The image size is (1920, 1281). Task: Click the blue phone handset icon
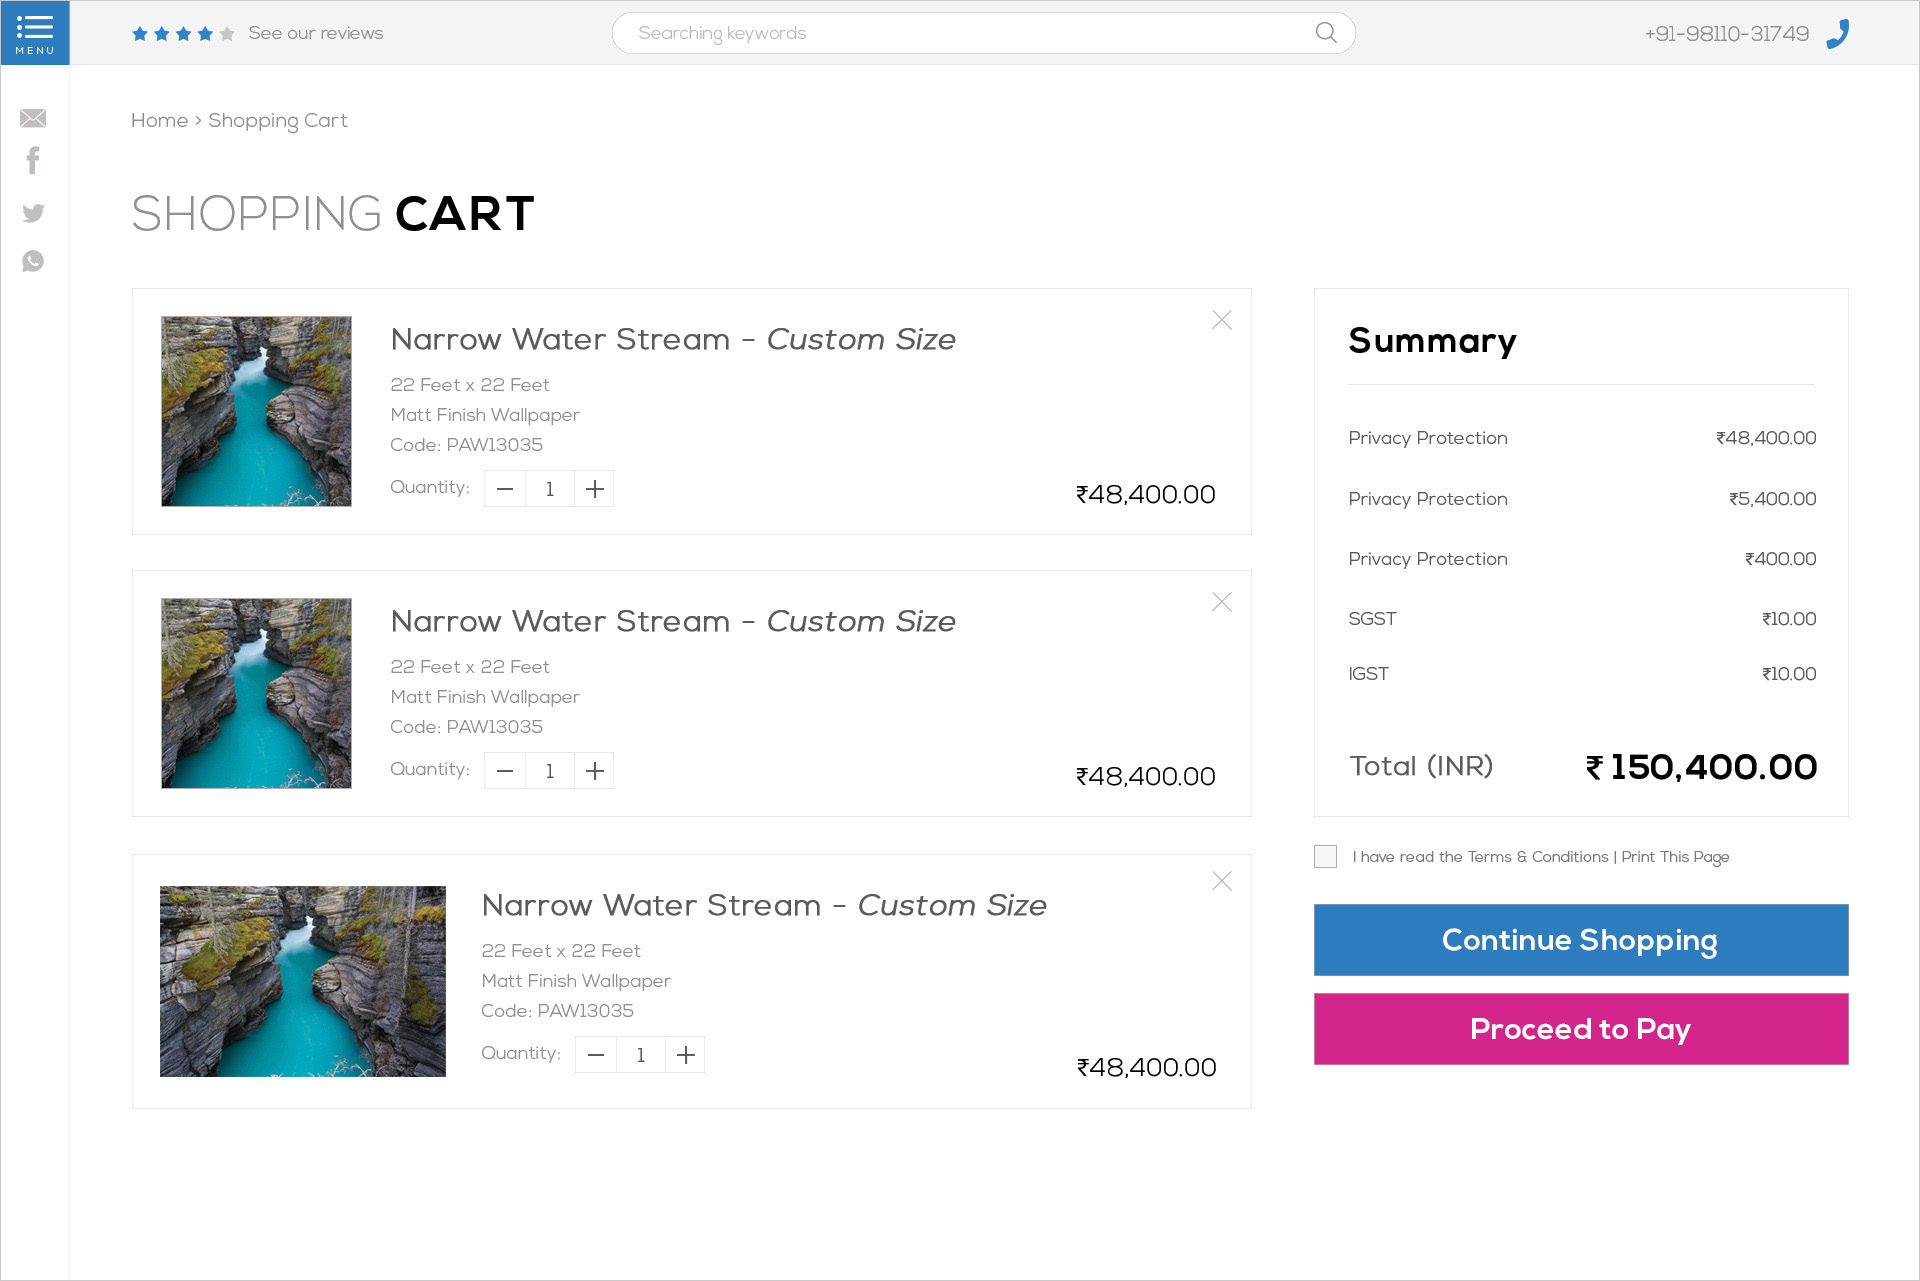click(1838, 33)
